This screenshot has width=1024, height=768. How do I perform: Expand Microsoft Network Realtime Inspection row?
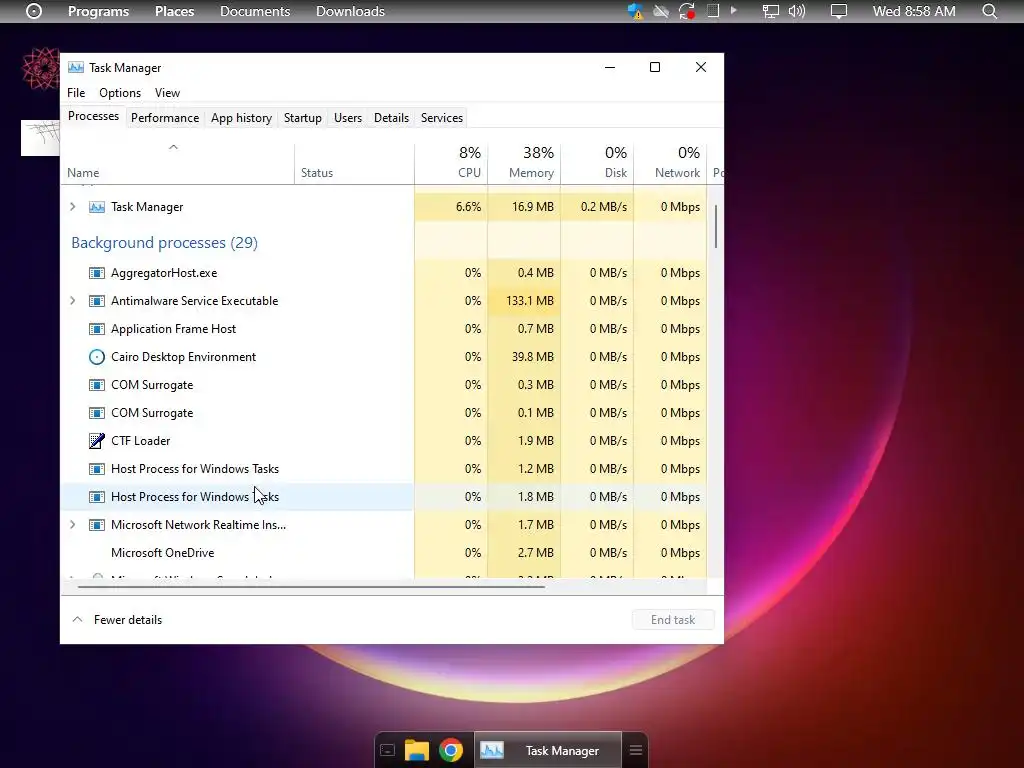[x=72, y=524]
